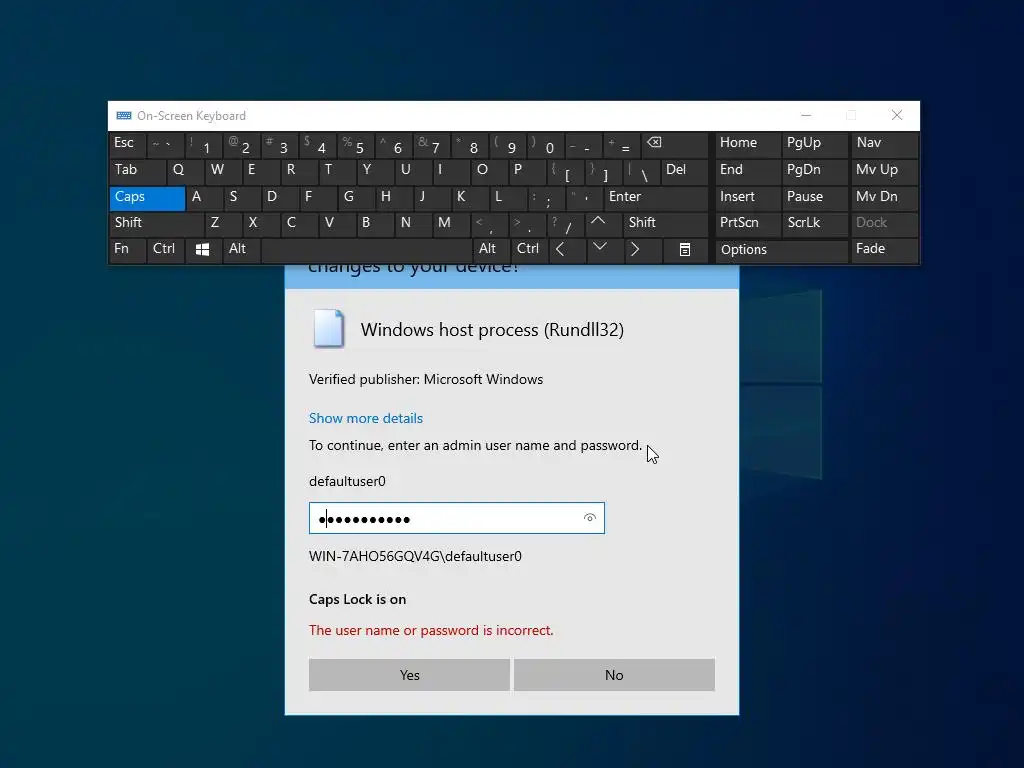Tap the Windows logo key
This screenshot has height=768, width=1024.
coord(202,250)
